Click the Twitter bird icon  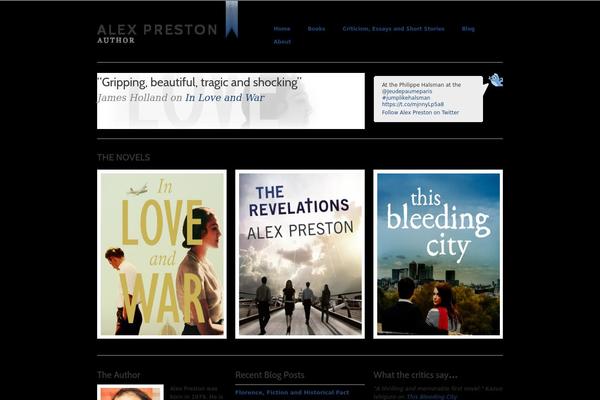coord(496,80)
